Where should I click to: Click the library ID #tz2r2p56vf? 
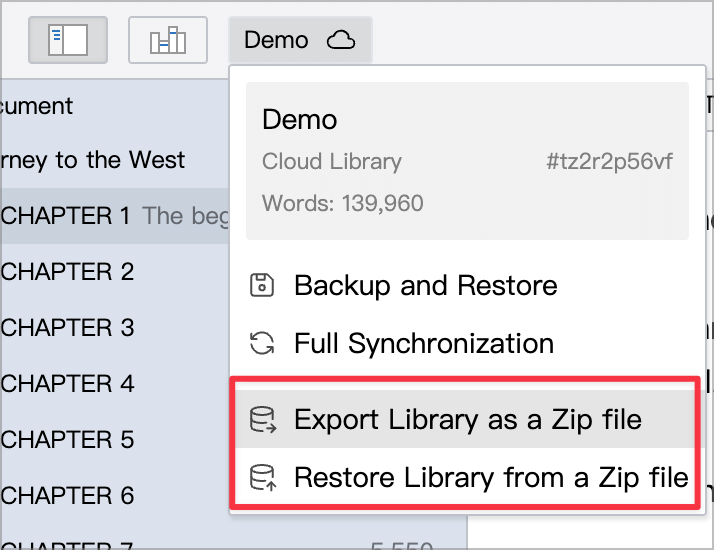[609, 161]
